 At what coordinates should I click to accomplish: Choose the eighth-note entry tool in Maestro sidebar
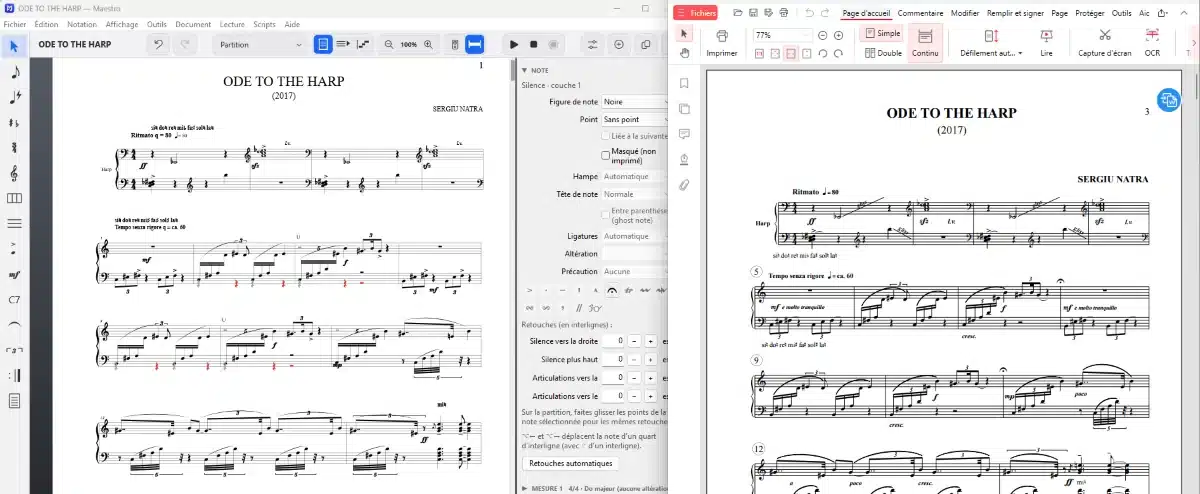tap(14, 72)
